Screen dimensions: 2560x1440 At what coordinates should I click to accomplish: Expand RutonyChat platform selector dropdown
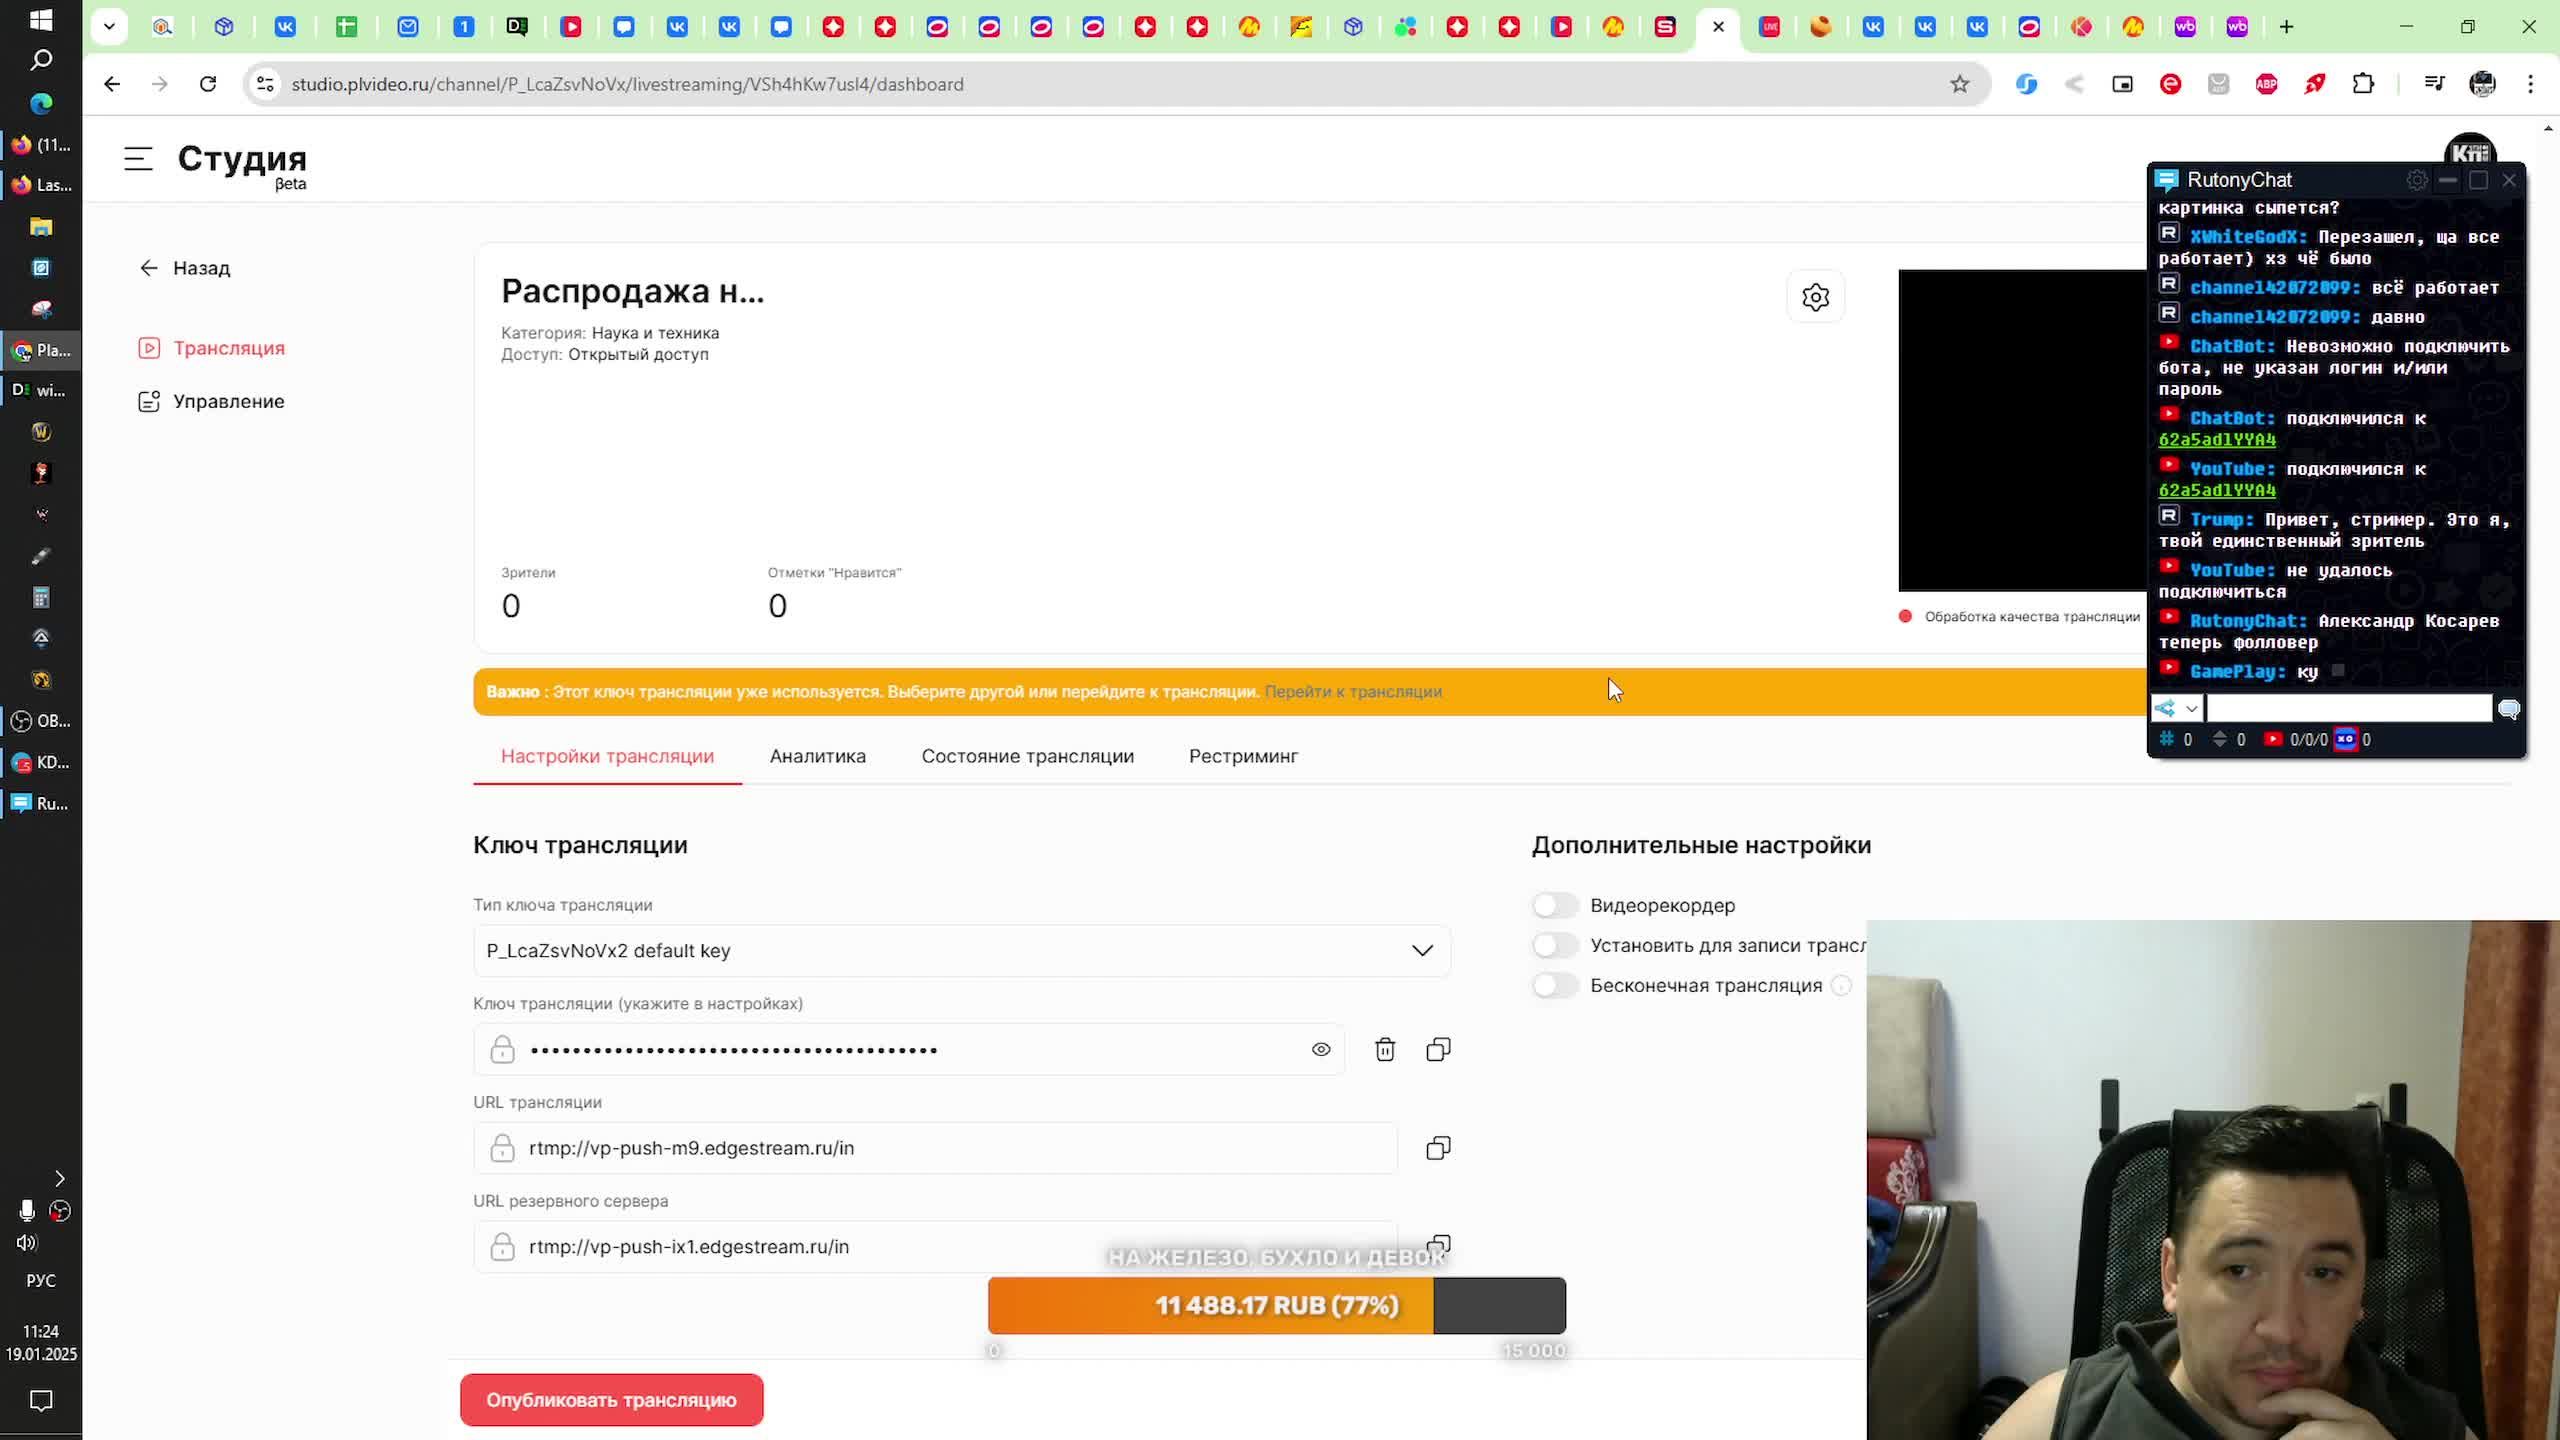tap(2177, 709)
